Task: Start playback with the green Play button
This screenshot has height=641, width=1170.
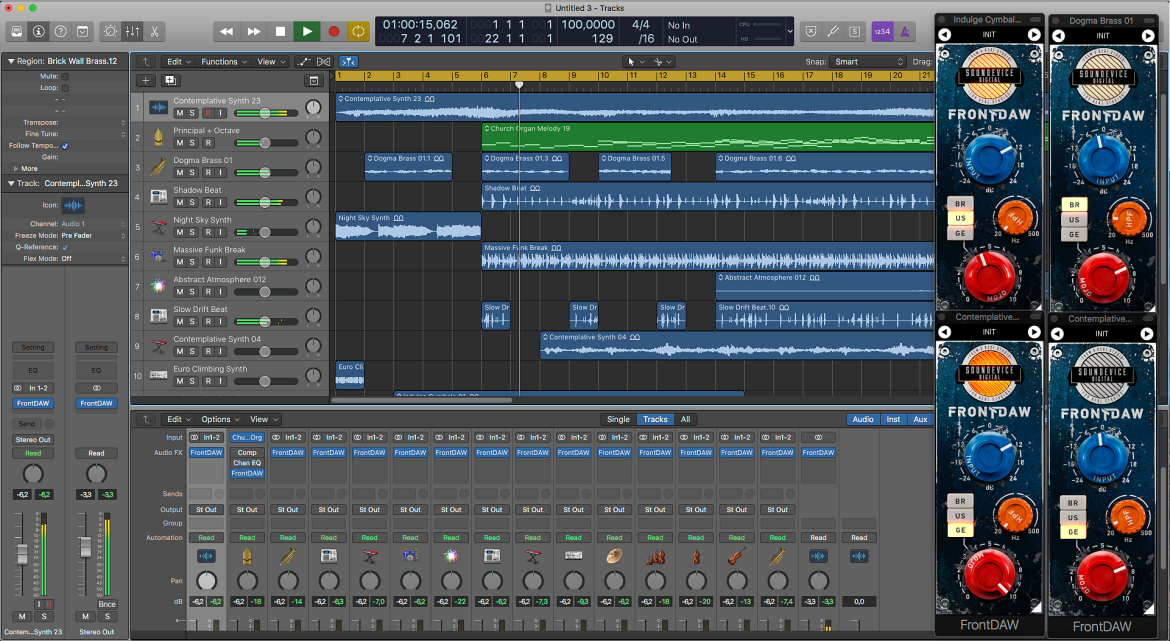Action: (x=307, y=31)
